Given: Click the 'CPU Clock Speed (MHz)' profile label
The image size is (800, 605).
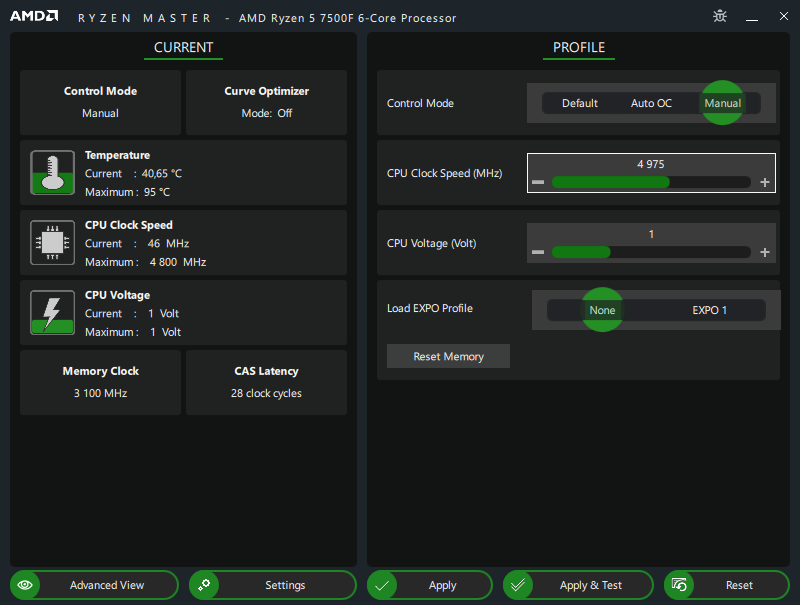Looking at the screenshot, I should [444, 173].
